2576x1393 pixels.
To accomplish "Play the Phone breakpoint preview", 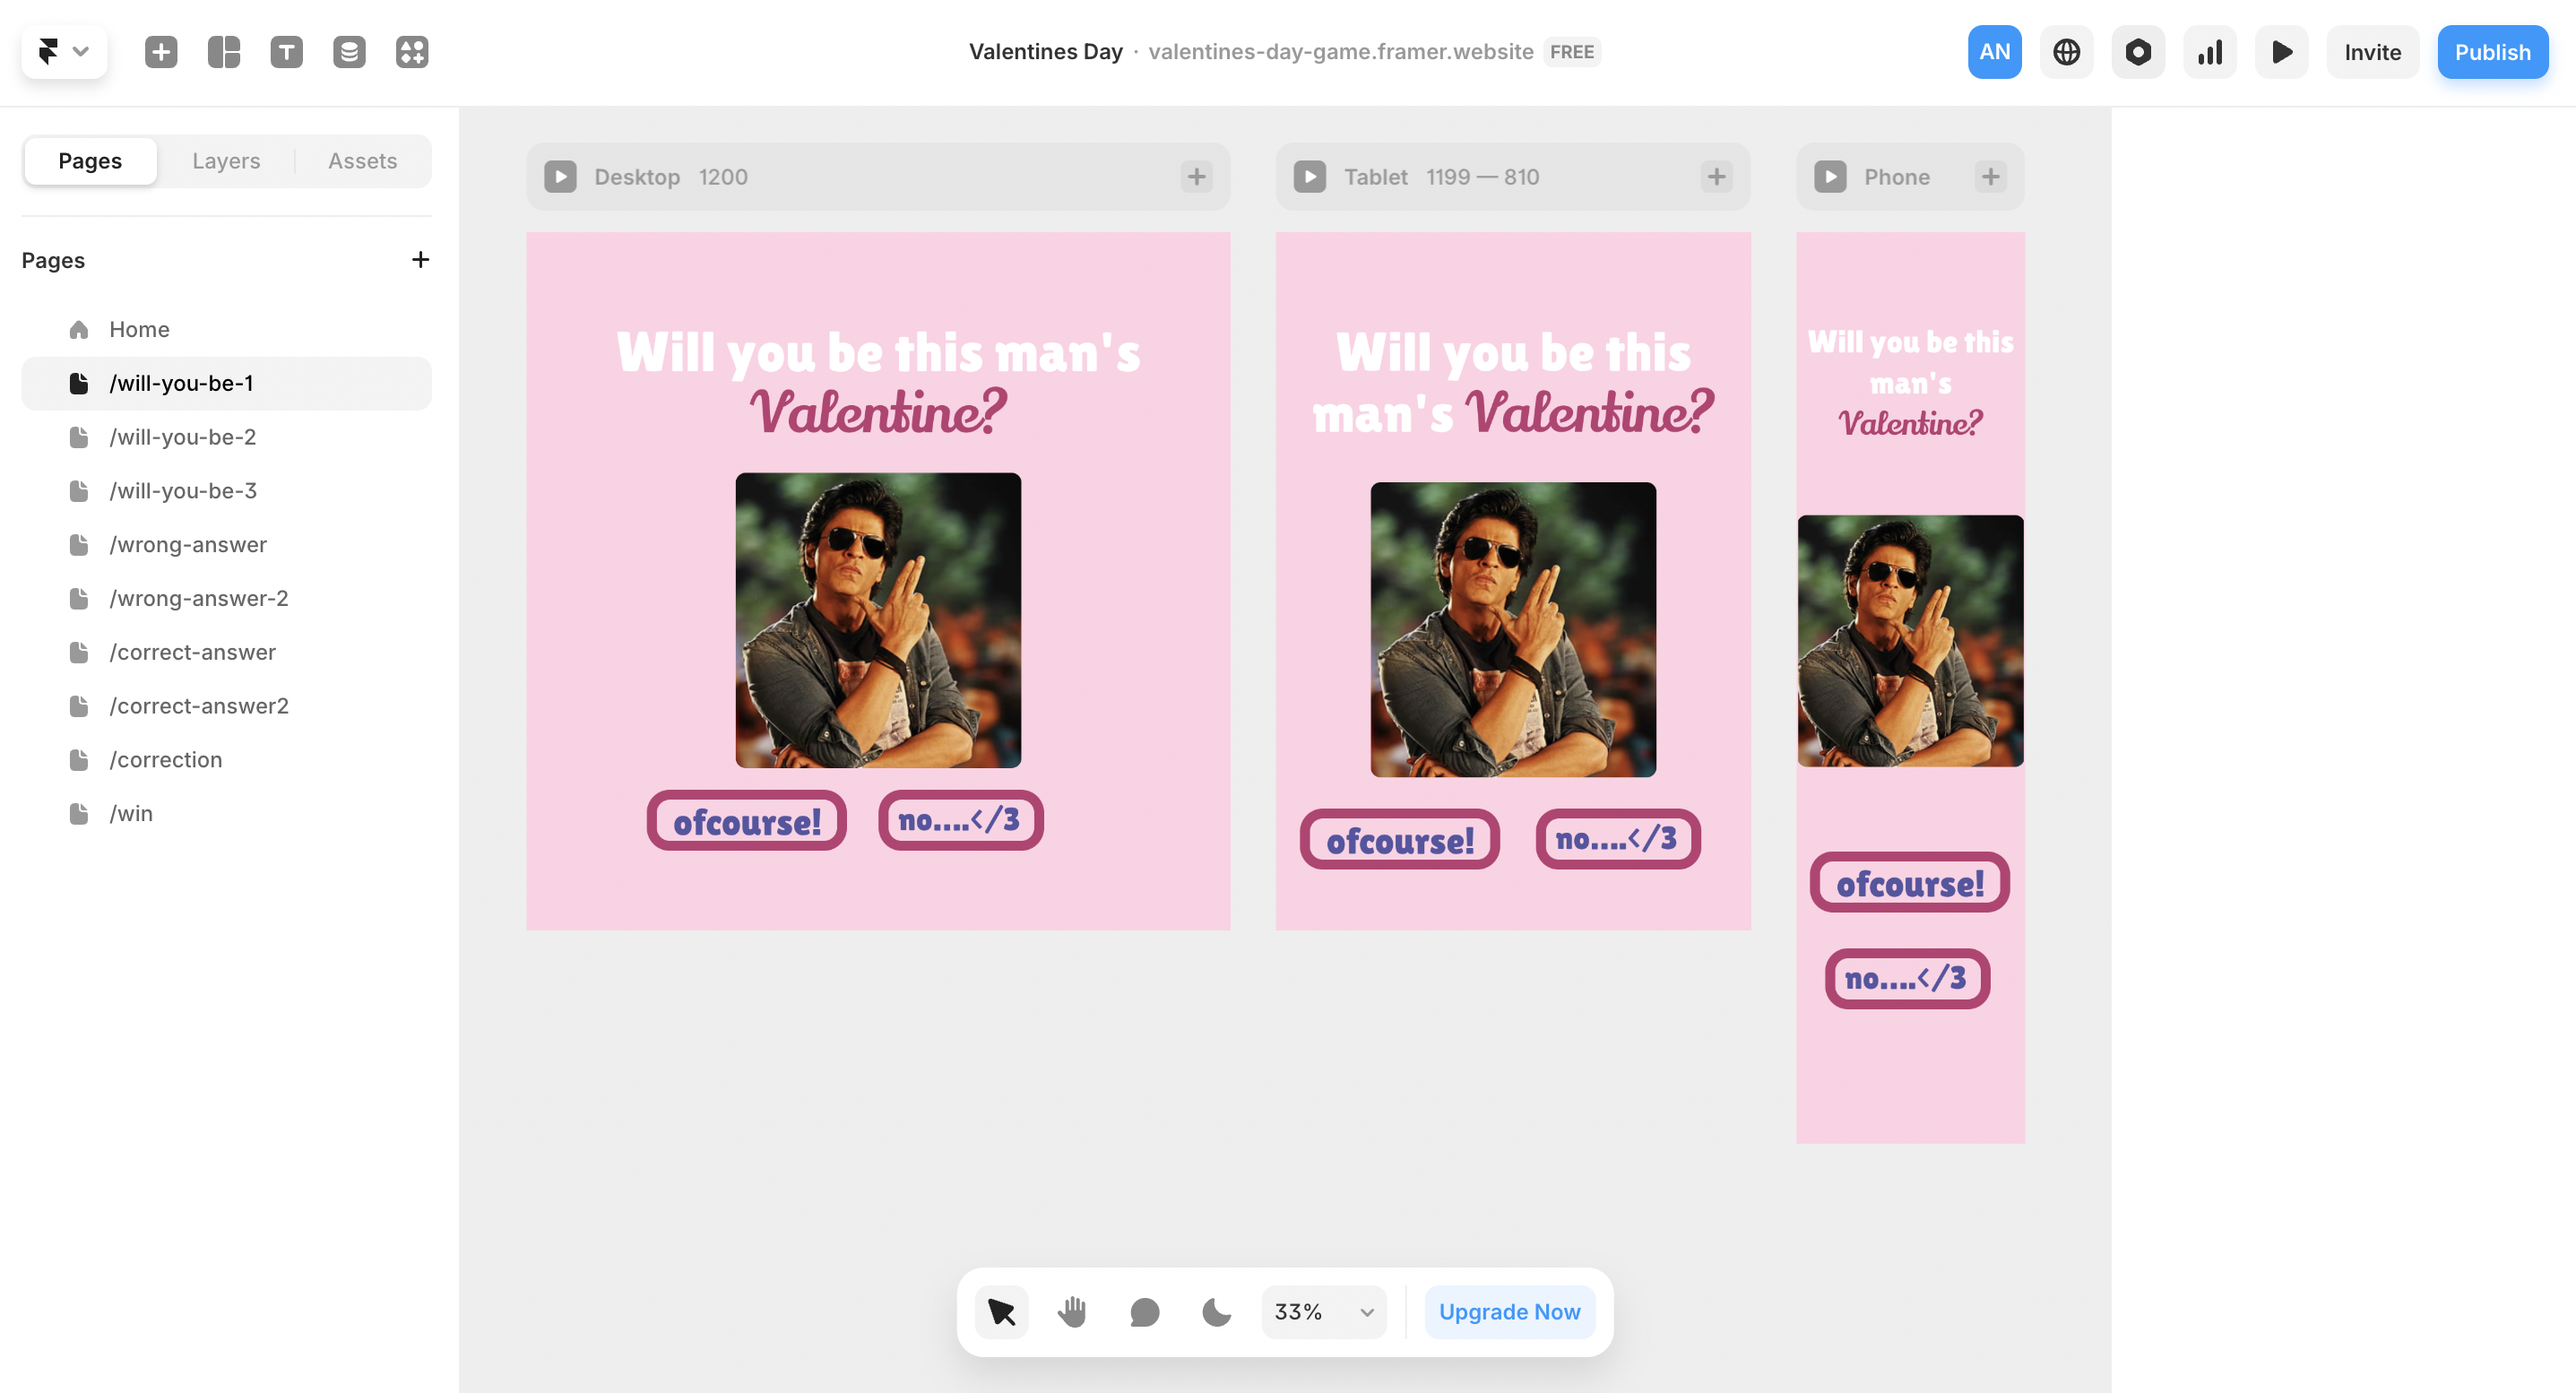I will click(x=1830, y=177).
